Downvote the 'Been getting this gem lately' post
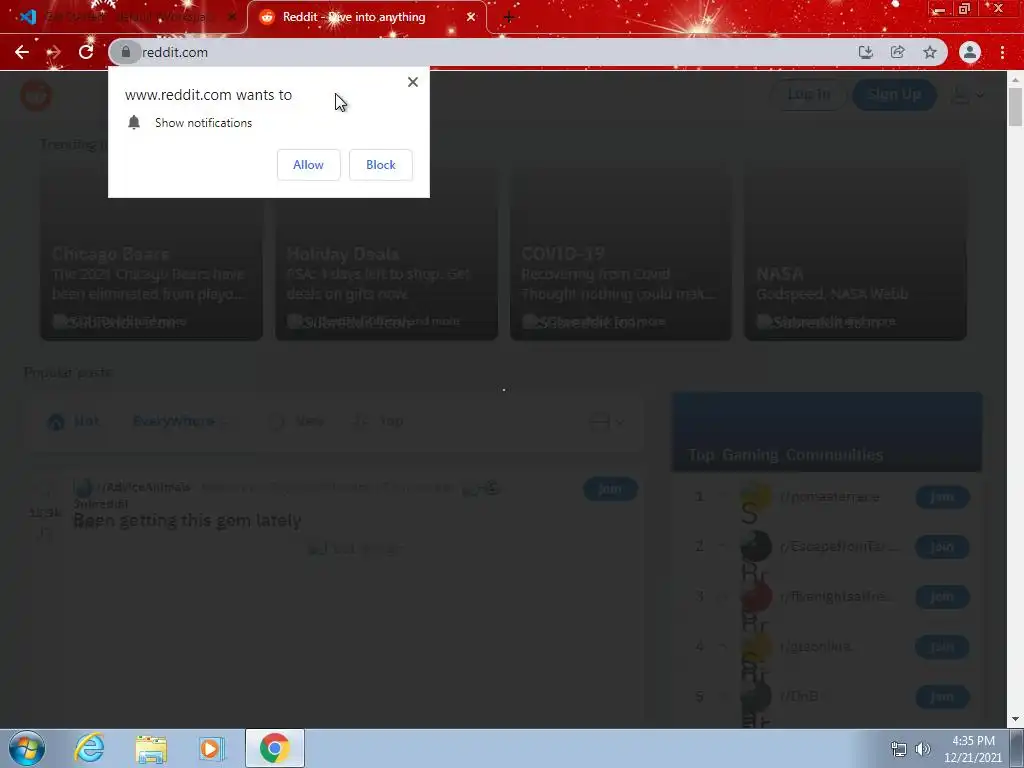The height and width of the screenshot is (768, 1024). [x=45, y=534]
